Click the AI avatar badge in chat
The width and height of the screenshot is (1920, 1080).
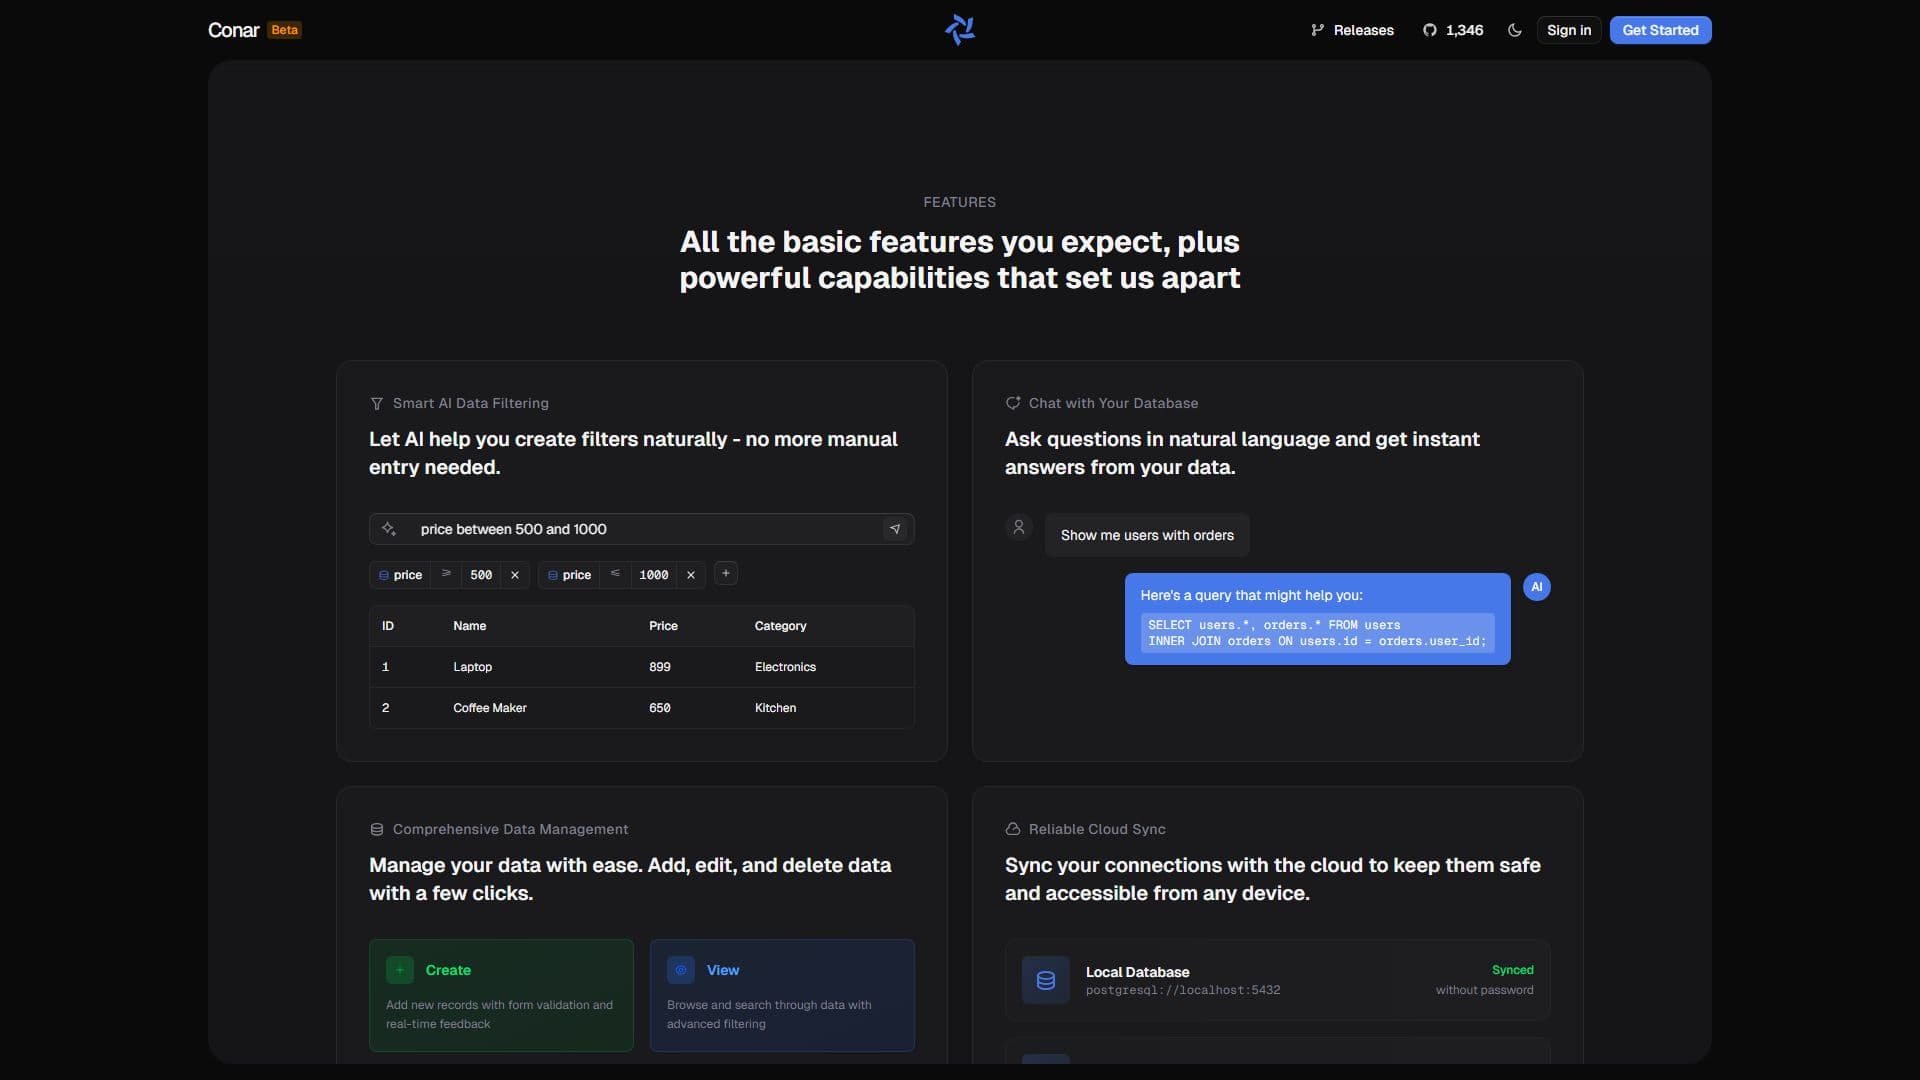(x=1537, y=587)
